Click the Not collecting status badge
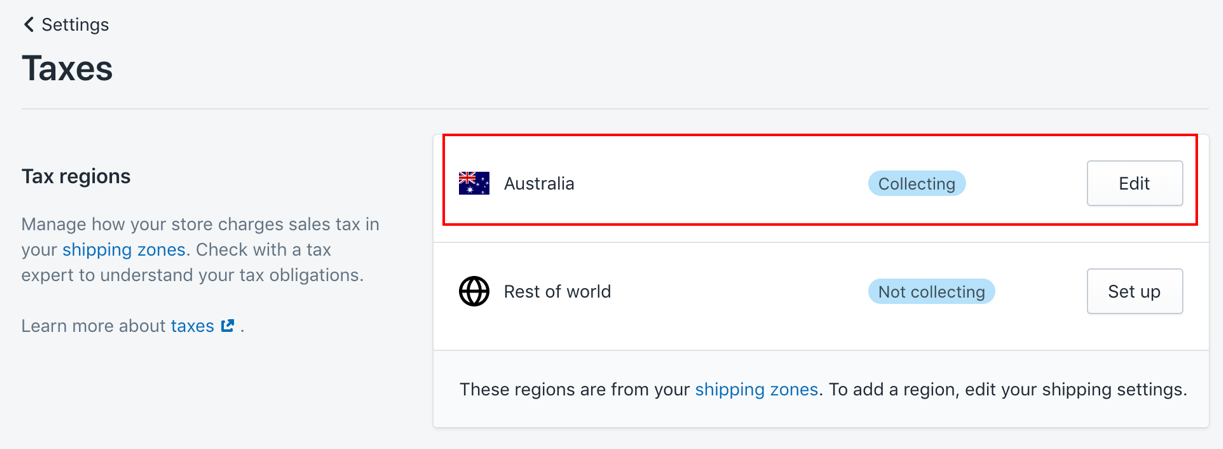This screenshot has height=449, width=1223. click(x=931, y=291)
